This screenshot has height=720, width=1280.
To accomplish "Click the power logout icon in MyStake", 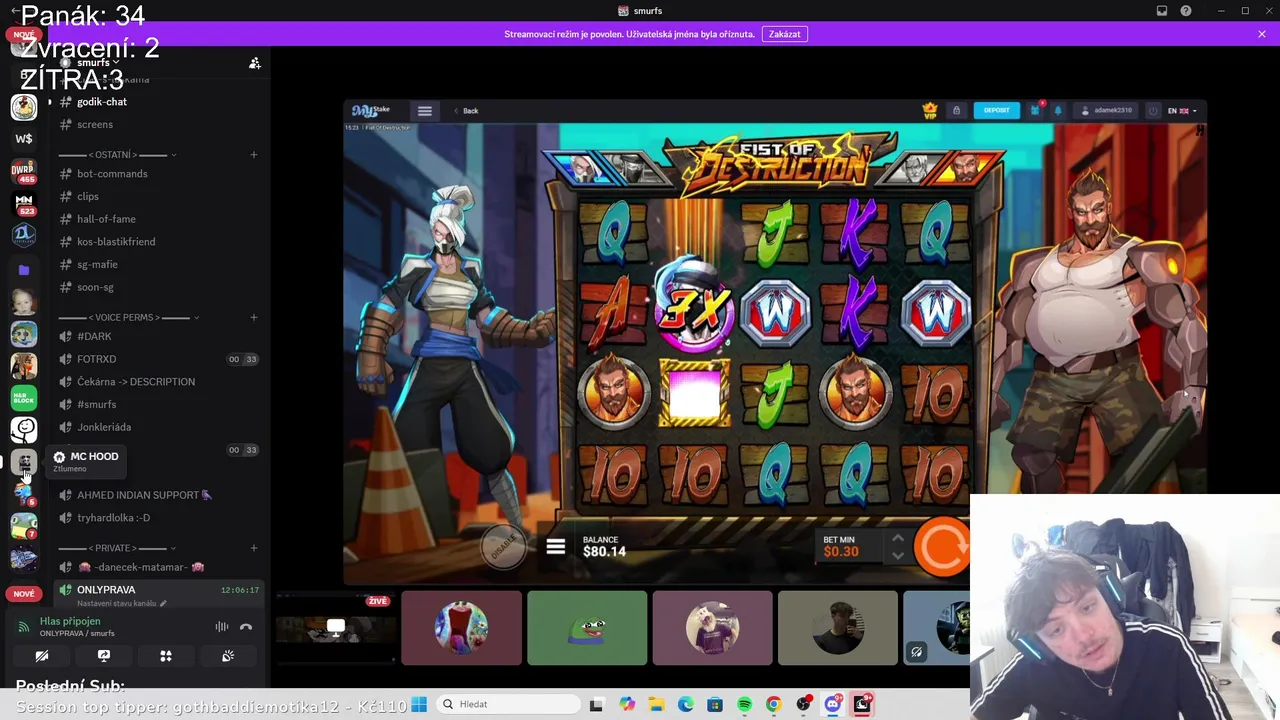I will click(x=1153, y=110).
